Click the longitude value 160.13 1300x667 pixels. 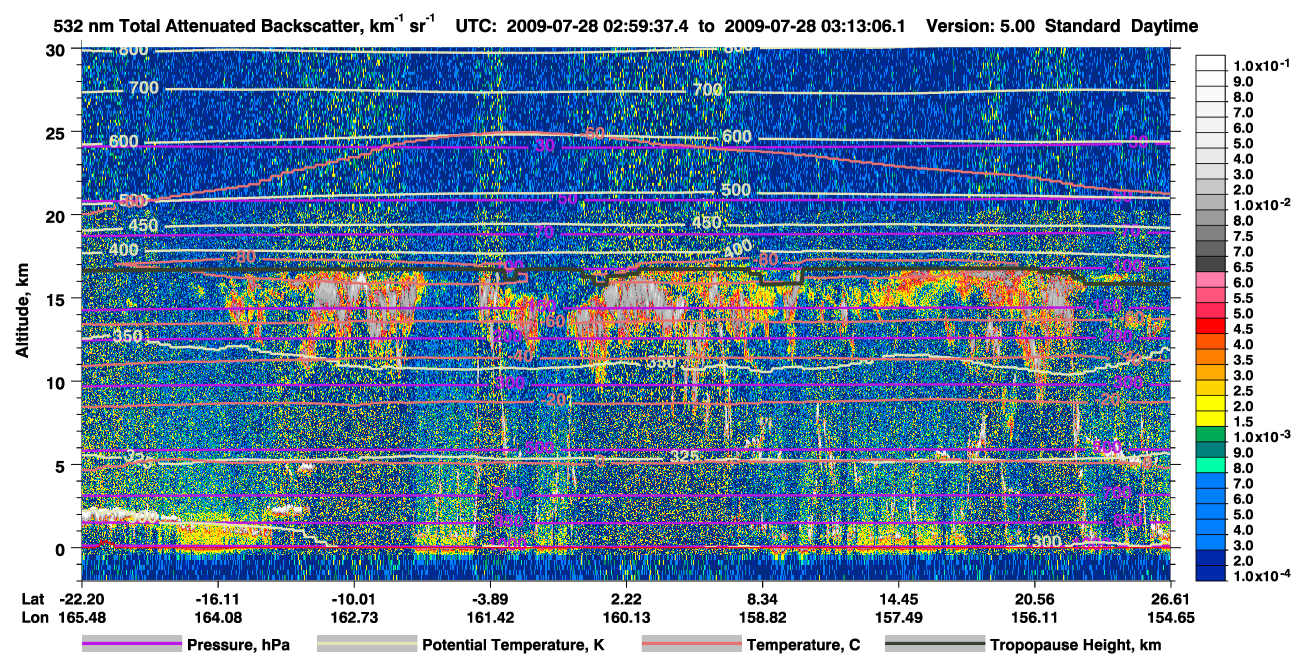click(626, 617)
